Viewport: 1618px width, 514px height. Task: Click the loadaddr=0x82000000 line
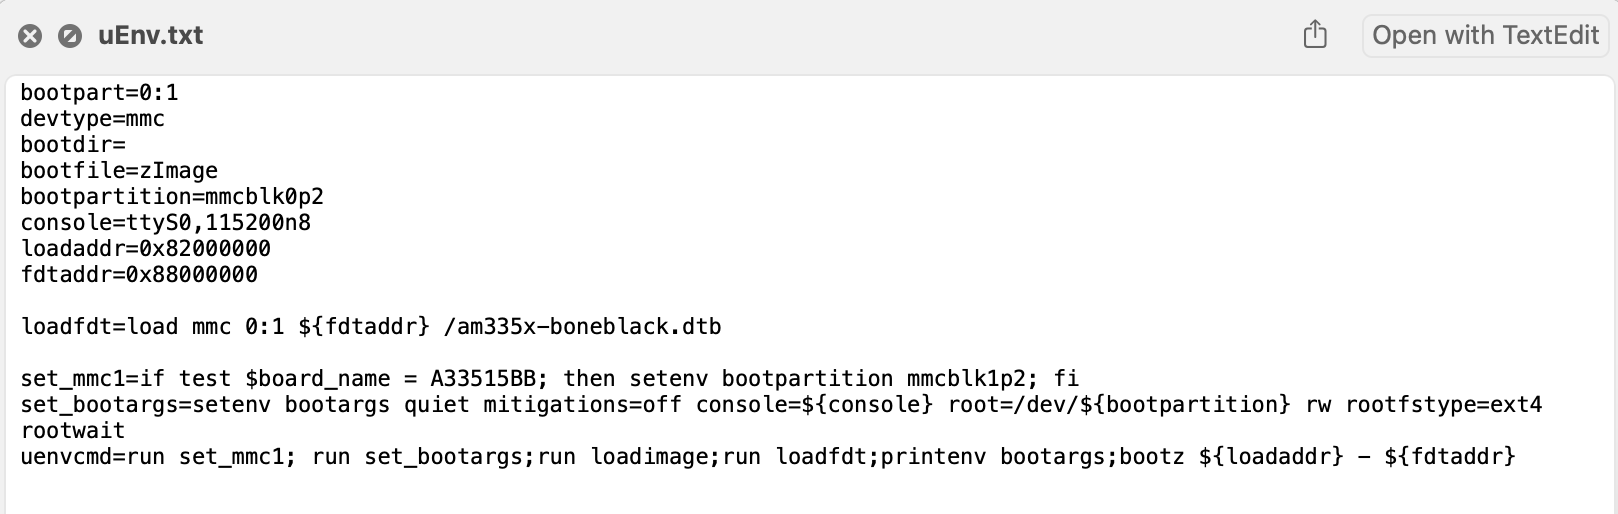145,249
